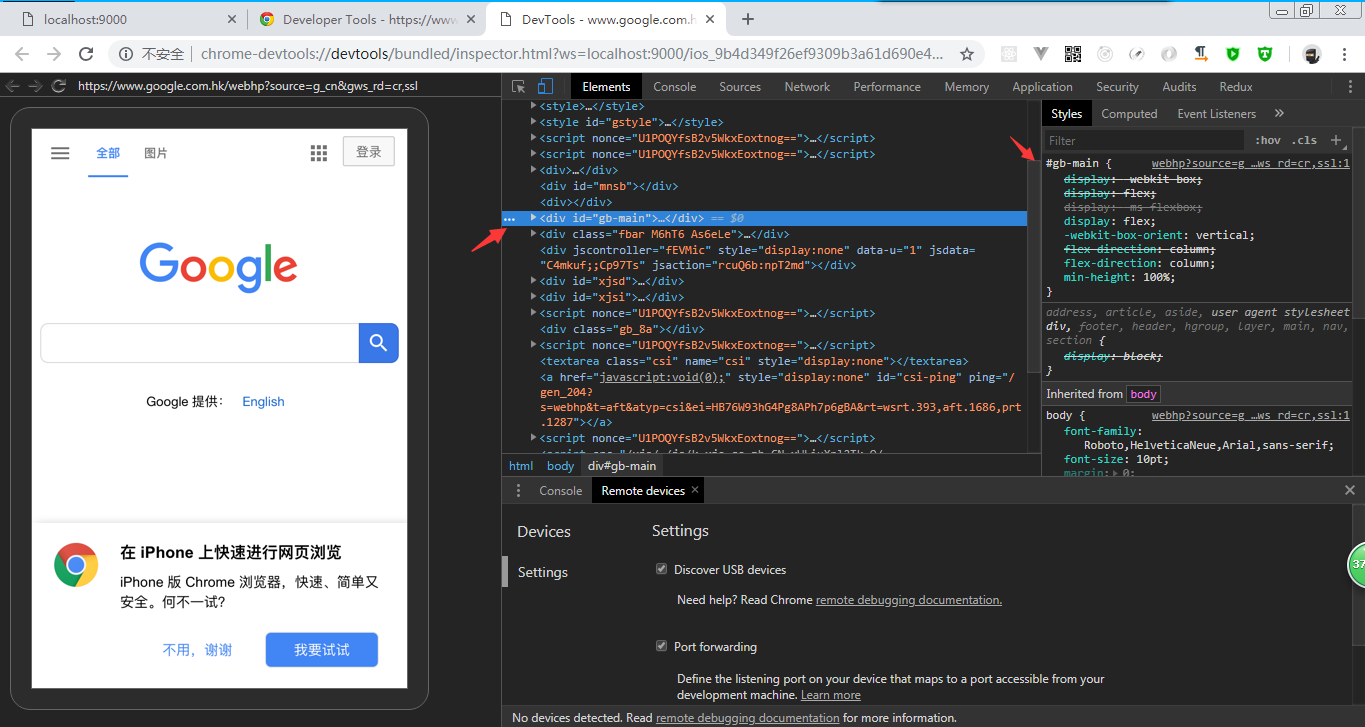Show more Styles sidebar tabs
1365x727 pixels.
(x=1279, y=113)
